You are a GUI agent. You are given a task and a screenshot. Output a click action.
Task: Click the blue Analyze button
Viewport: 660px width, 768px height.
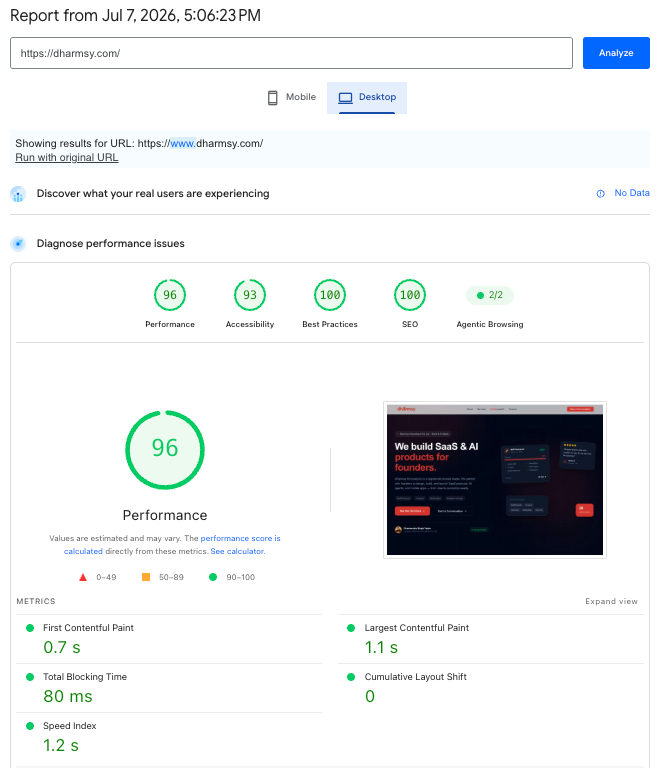click(x=616, y=53)
